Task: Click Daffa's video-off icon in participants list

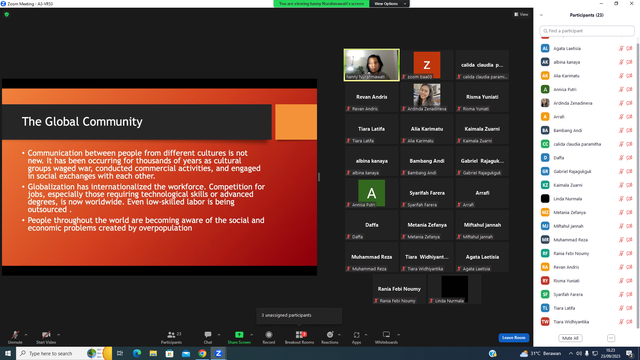Action: [629, 158]
